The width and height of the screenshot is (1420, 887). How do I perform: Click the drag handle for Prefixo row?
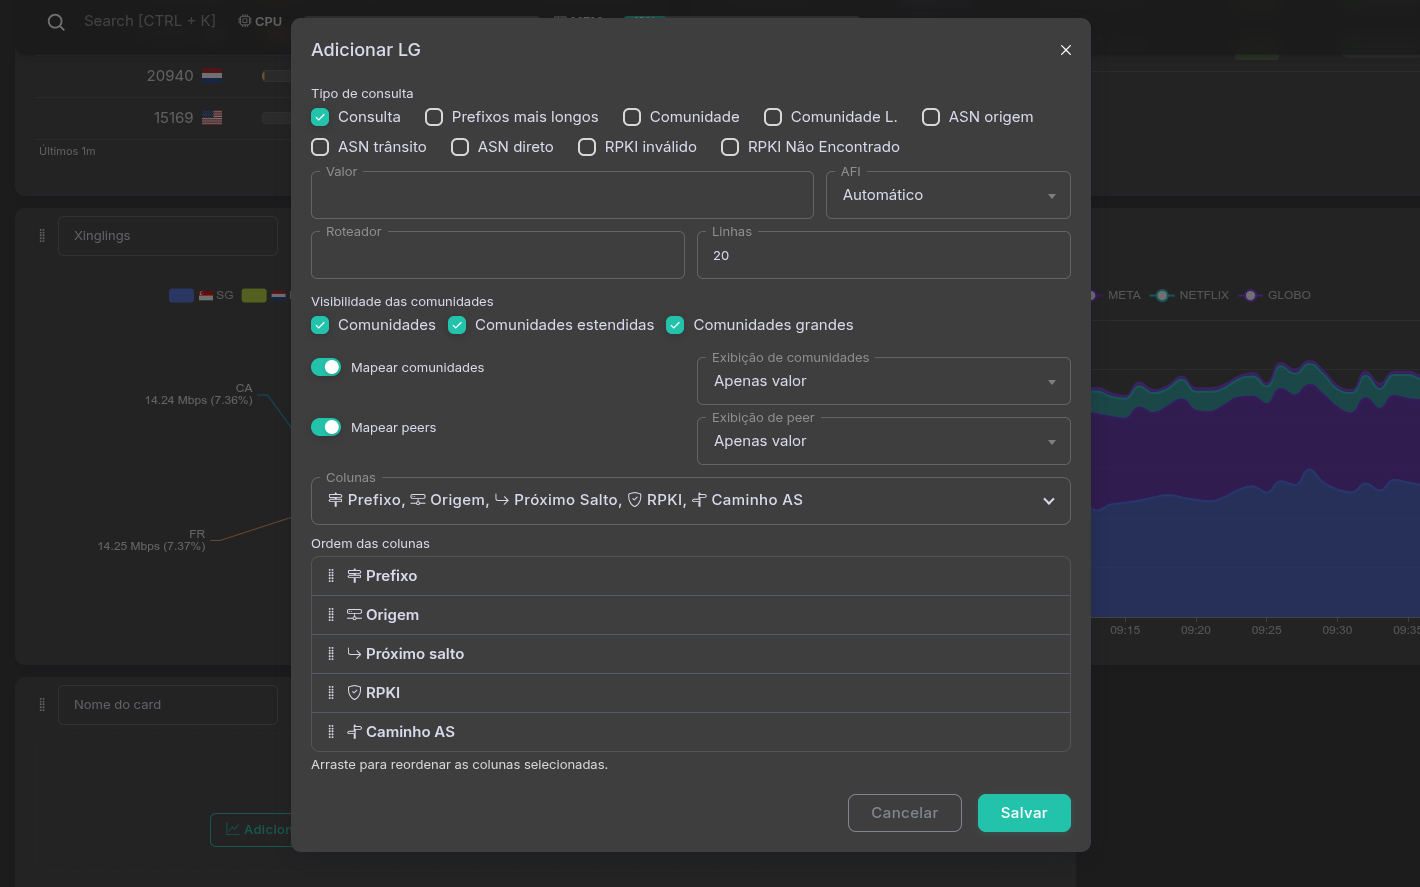(331, 576)
